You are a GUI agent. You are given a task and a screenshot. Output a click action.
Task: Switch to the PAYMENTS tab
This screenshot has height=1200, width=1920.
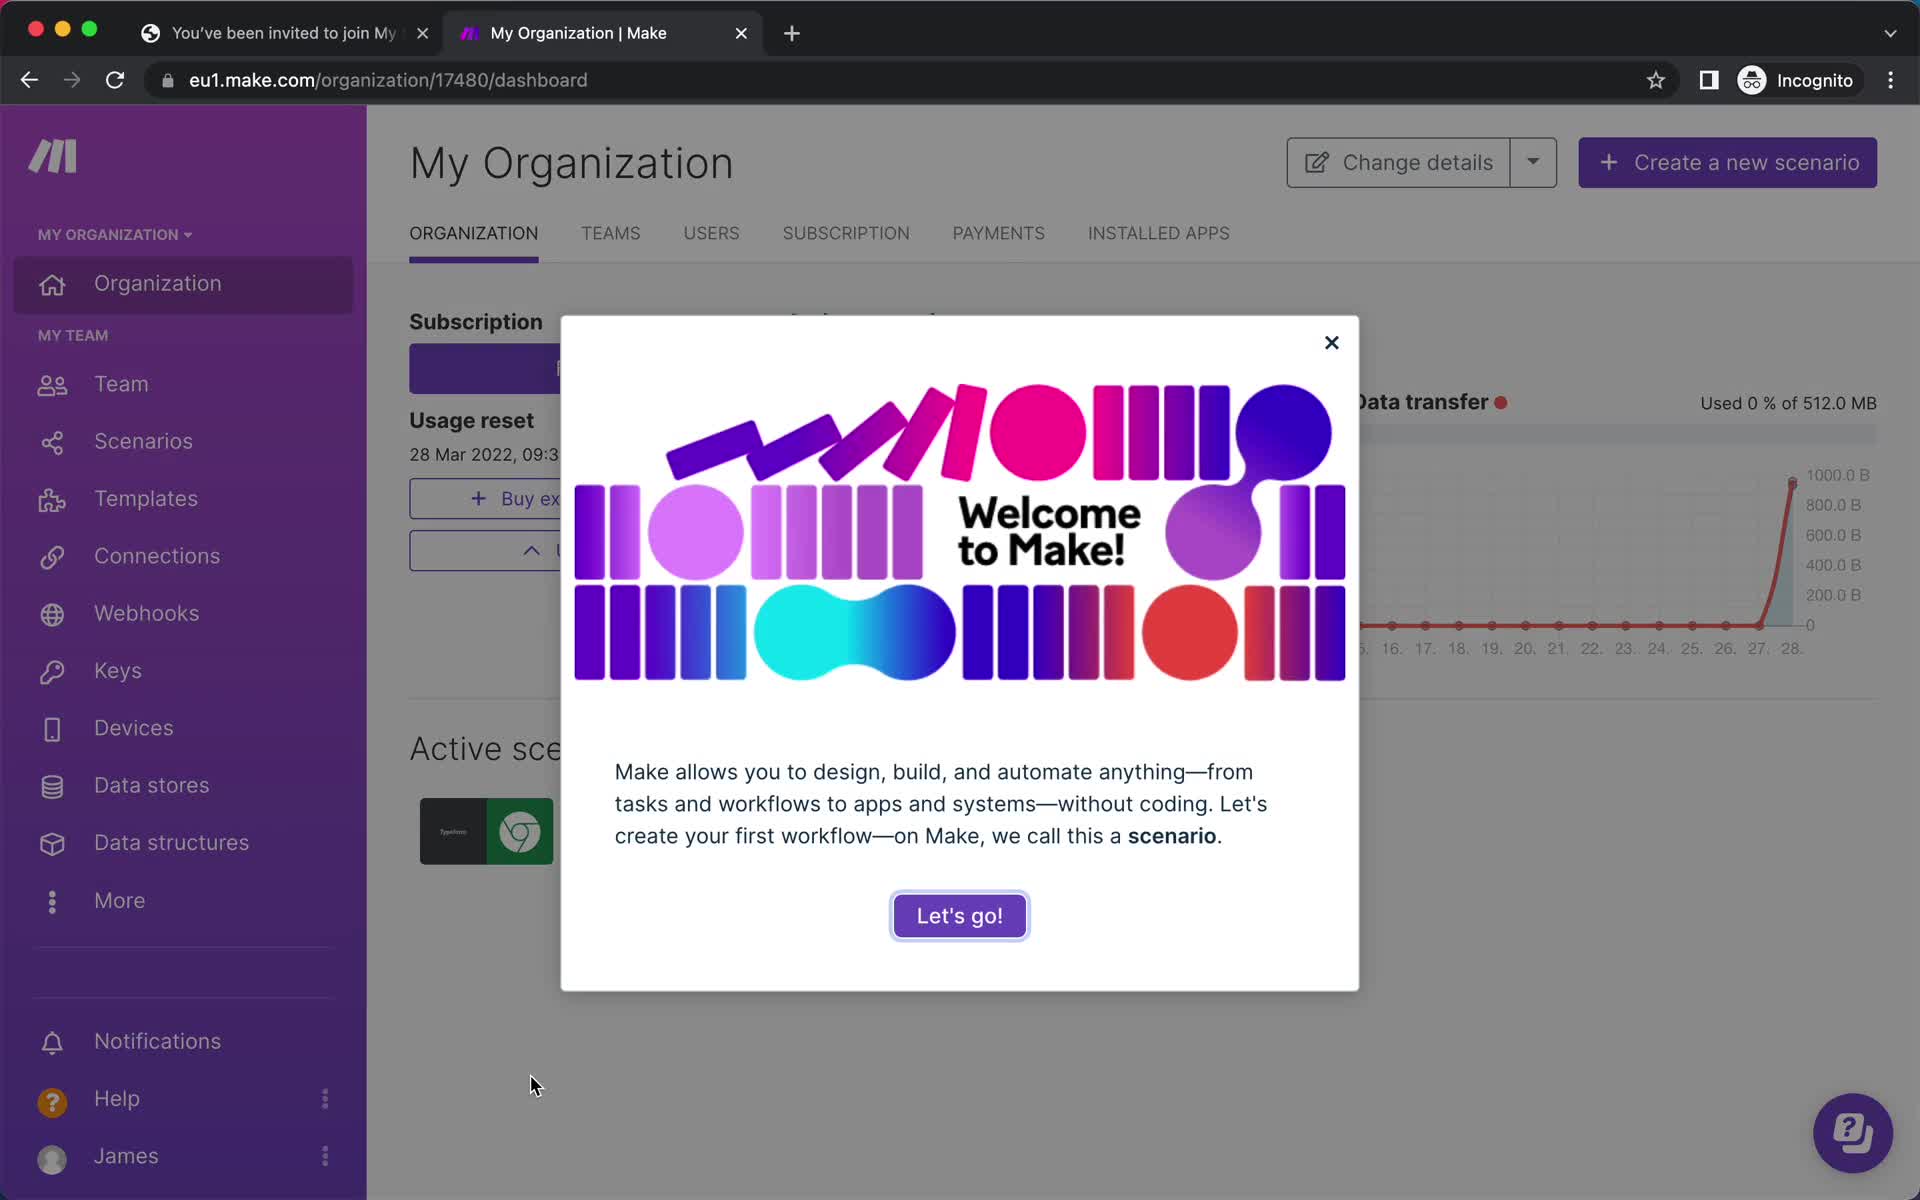click(998, 233)
